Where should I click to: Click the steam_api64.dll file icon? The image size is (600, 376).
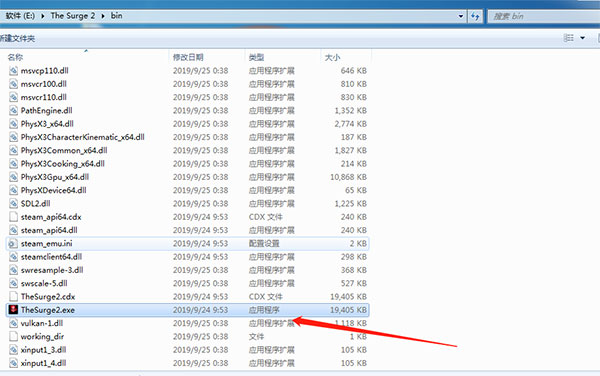coord(13,230)
